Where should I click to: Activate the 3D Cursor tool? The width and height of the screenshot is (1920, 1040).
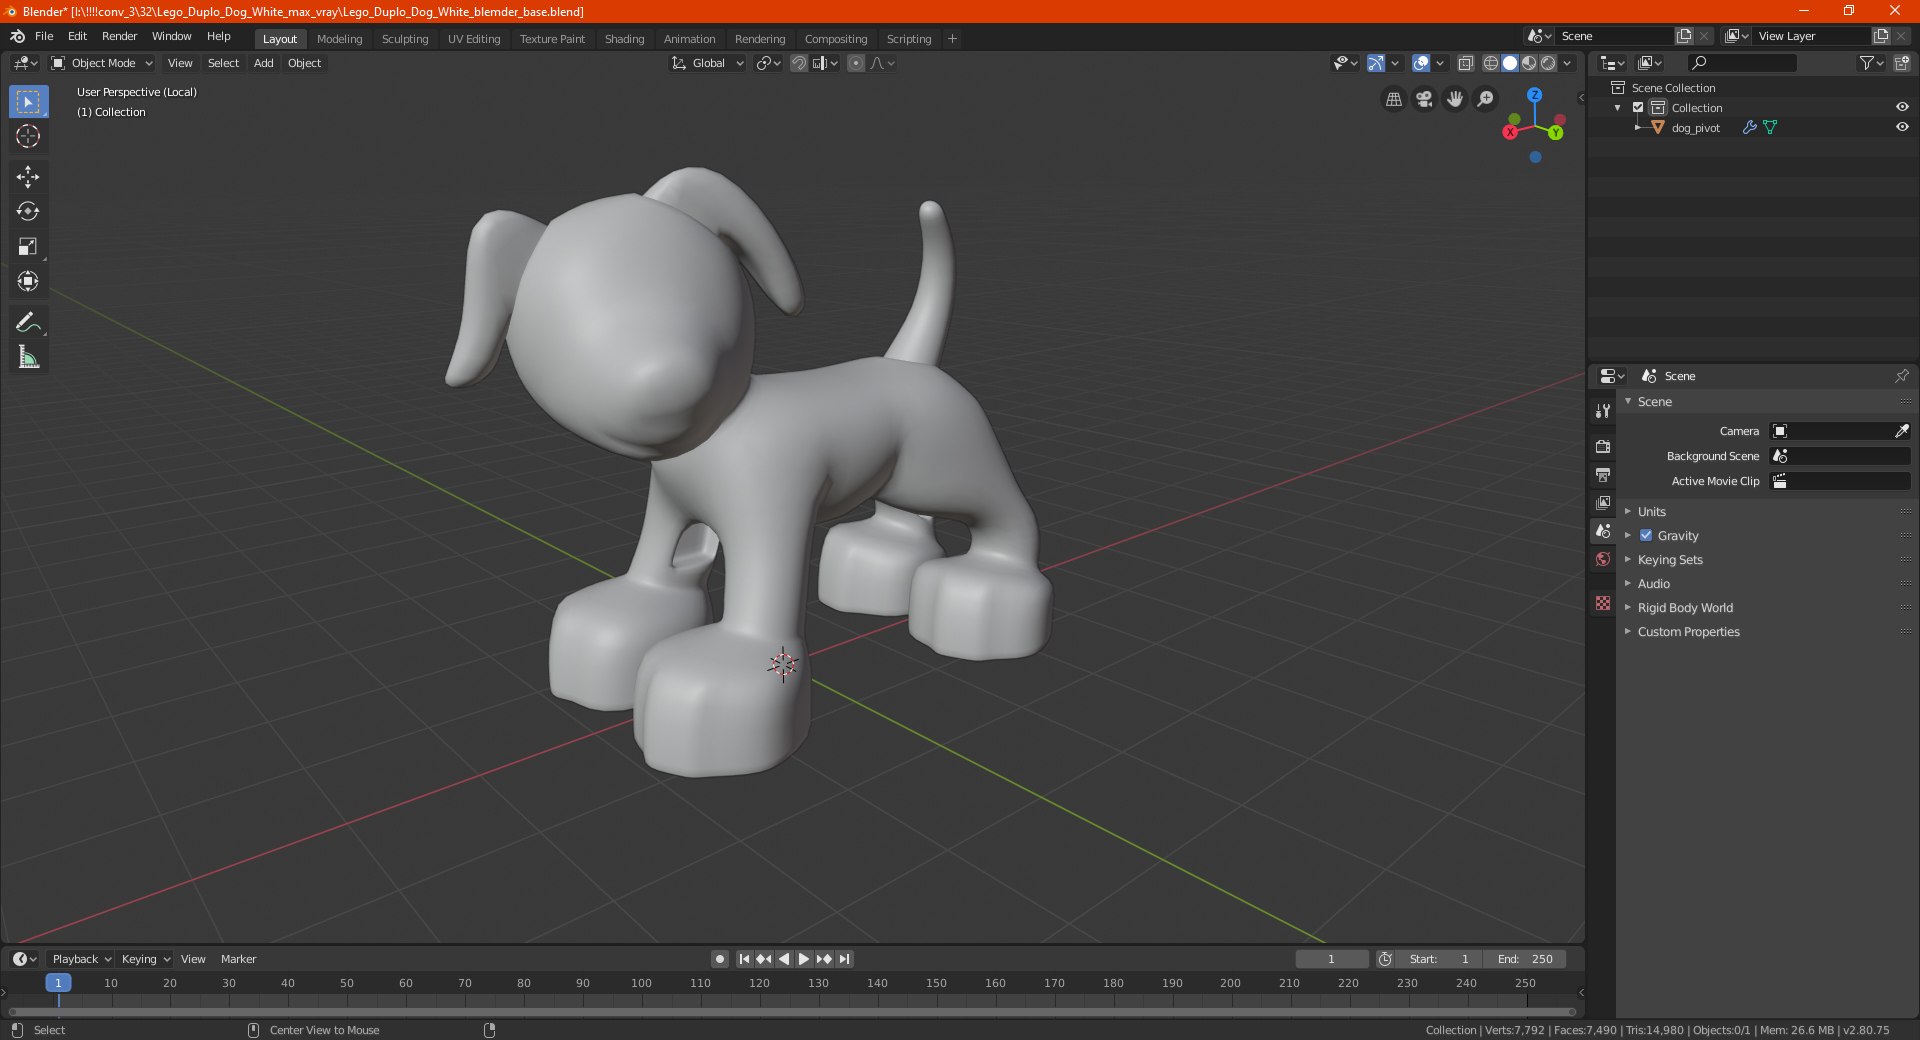pos(28,137)
